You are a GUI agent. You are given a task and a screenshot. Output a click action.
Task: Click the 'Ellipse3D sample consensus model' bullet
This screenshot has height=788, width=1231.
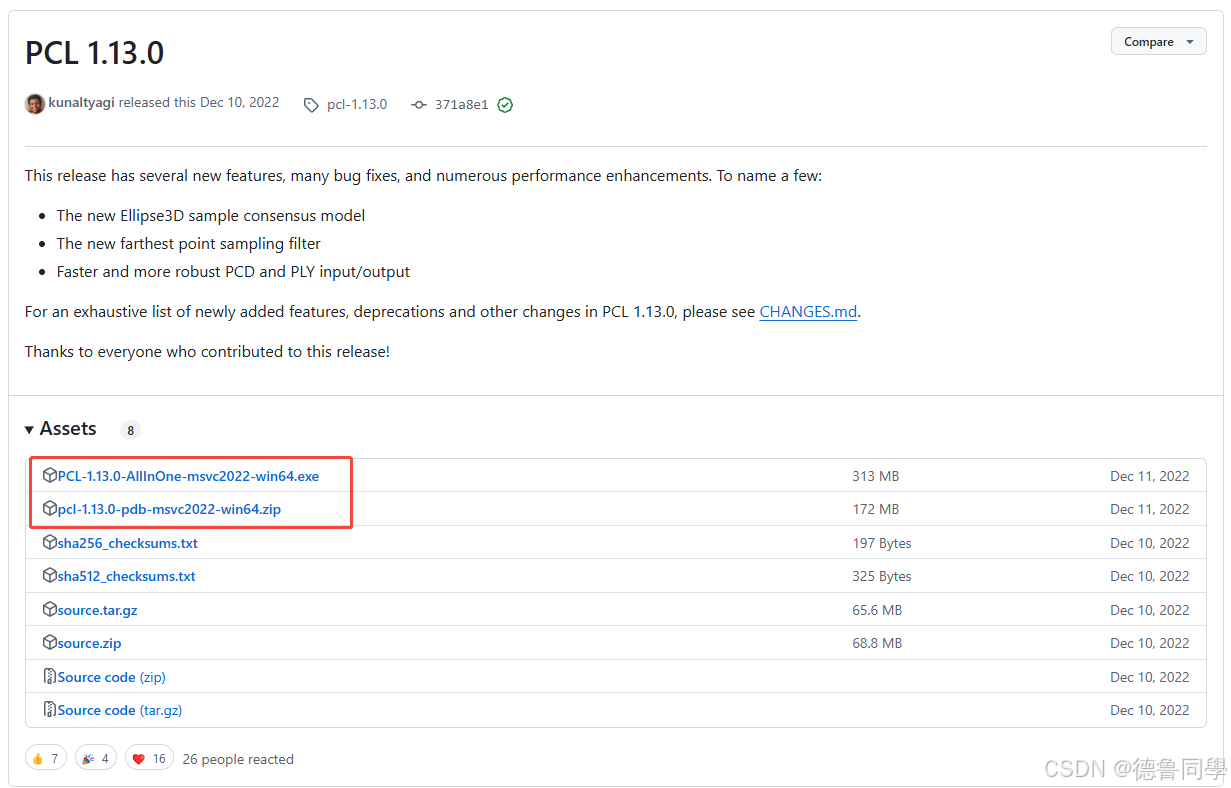click(x=211, y=215)
